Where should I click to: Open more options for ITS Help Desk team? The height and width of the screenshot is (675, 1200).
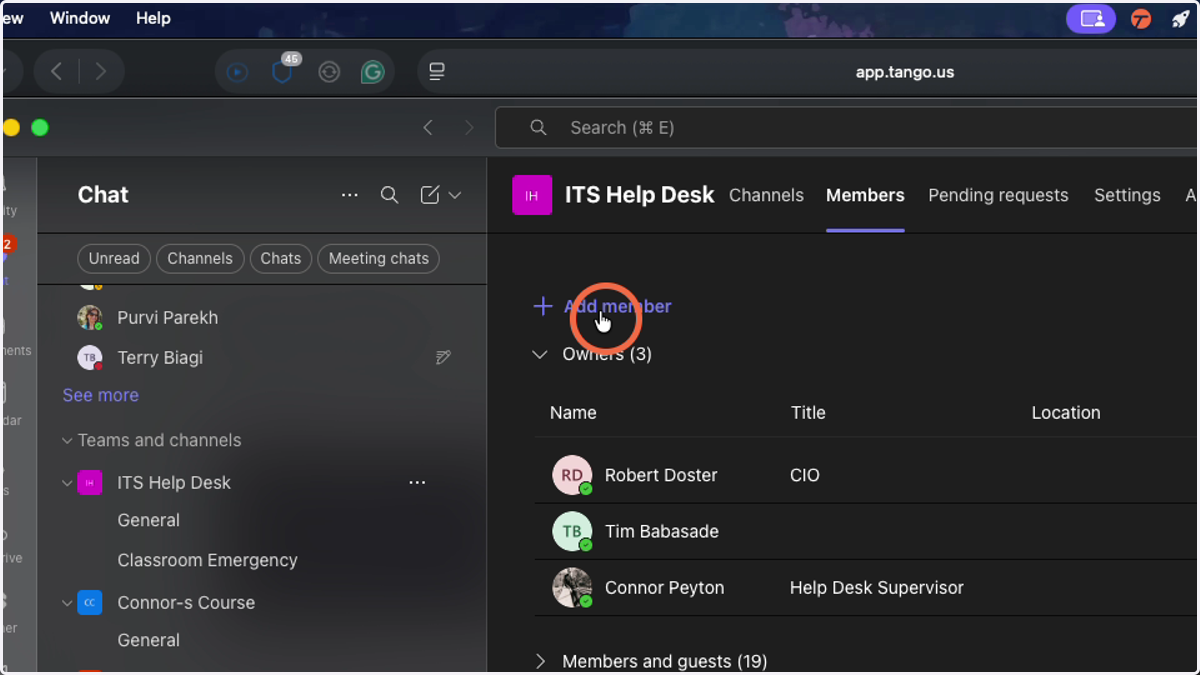click(x=417, y=483)
